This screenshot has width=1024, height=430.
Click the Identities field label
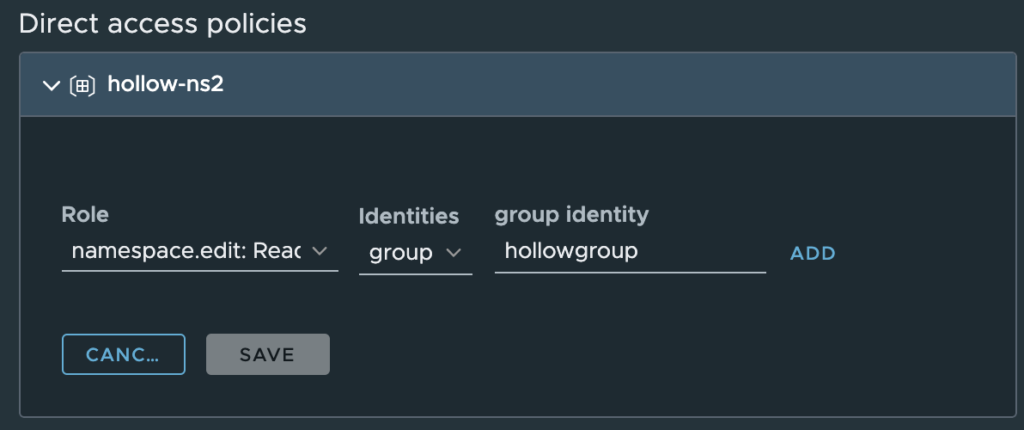(408, 216)
